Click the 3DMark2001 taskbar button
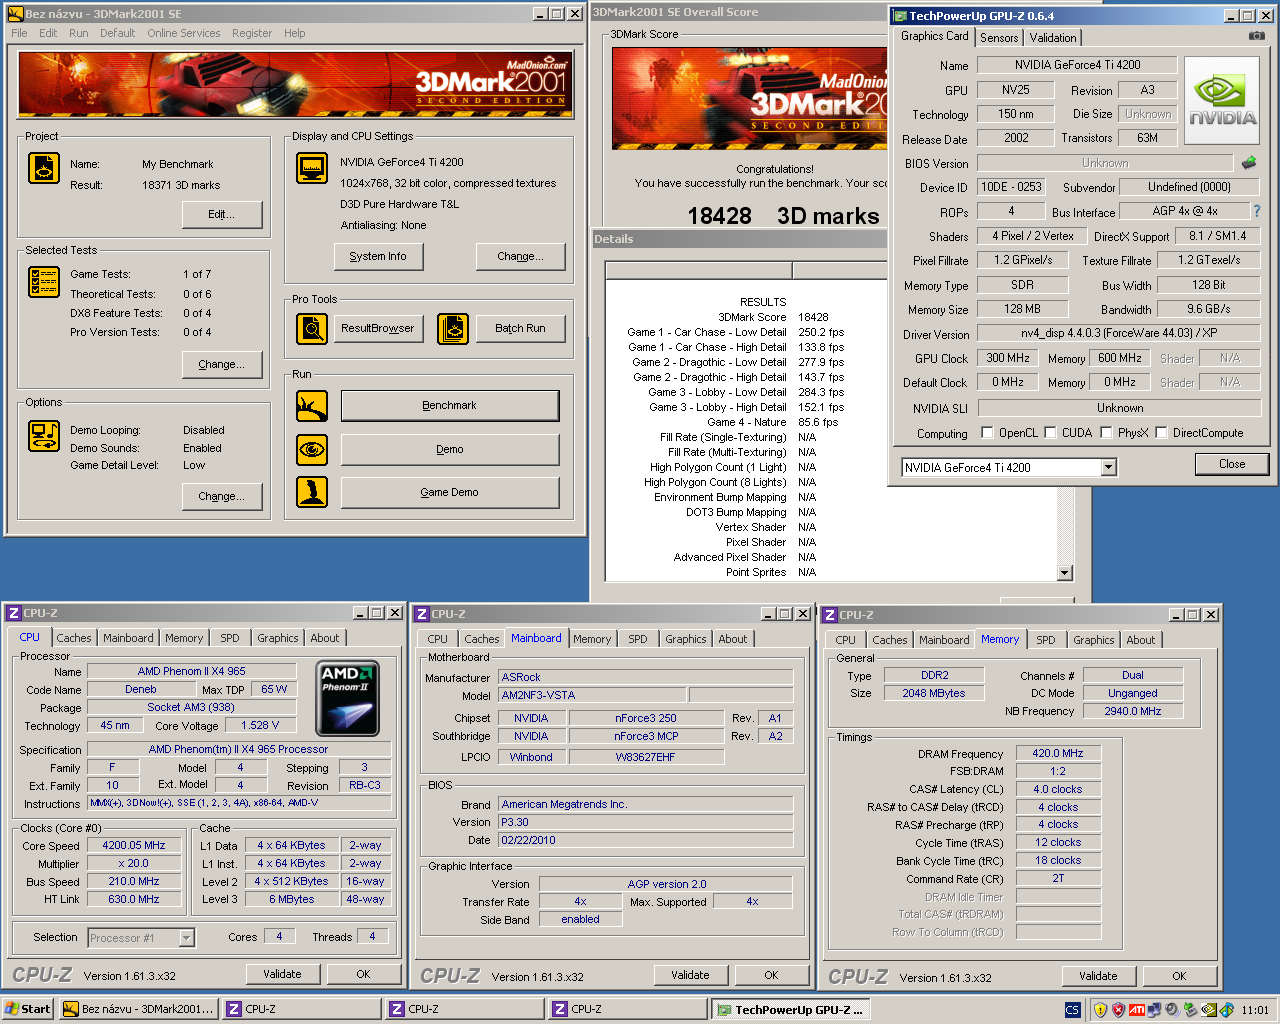Viewport: 1280px width, 1024px height. pyautogui.click(x=138, y=1009)
